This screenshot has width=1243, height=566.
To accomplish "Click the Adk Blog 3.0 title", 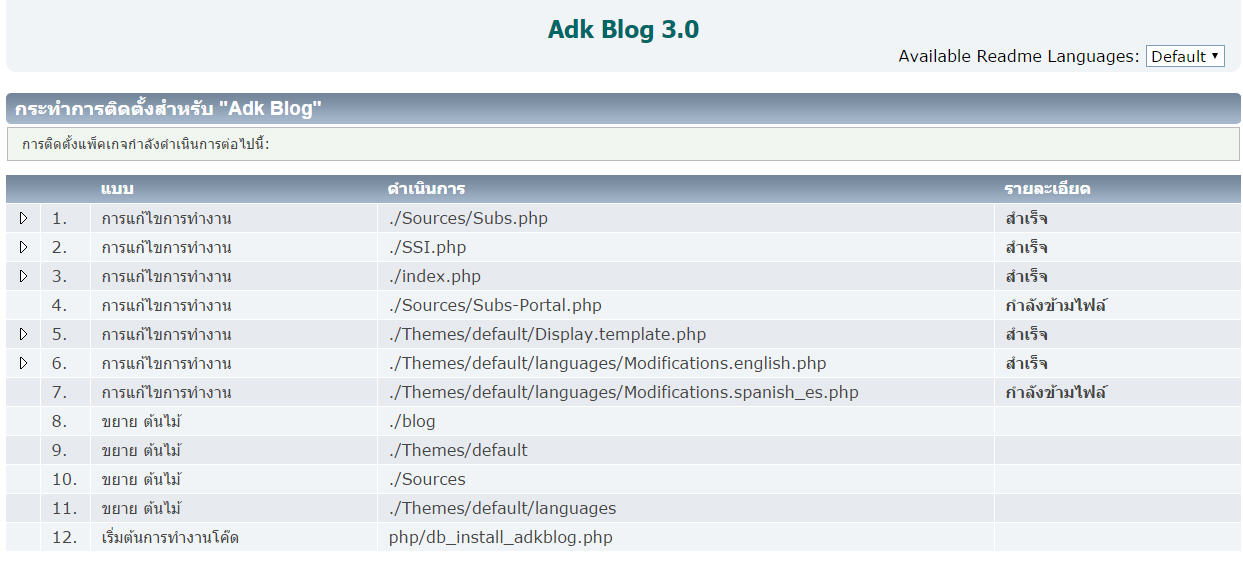I will coord(623,30).
